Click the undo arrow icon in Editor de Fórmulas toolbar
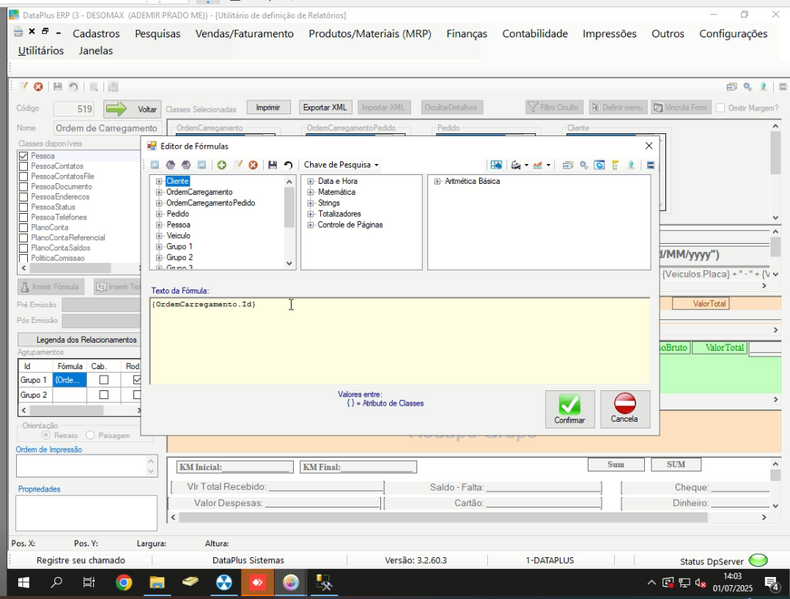The height and width of the screenshot is (599, 790). click(x=288, y=165)
